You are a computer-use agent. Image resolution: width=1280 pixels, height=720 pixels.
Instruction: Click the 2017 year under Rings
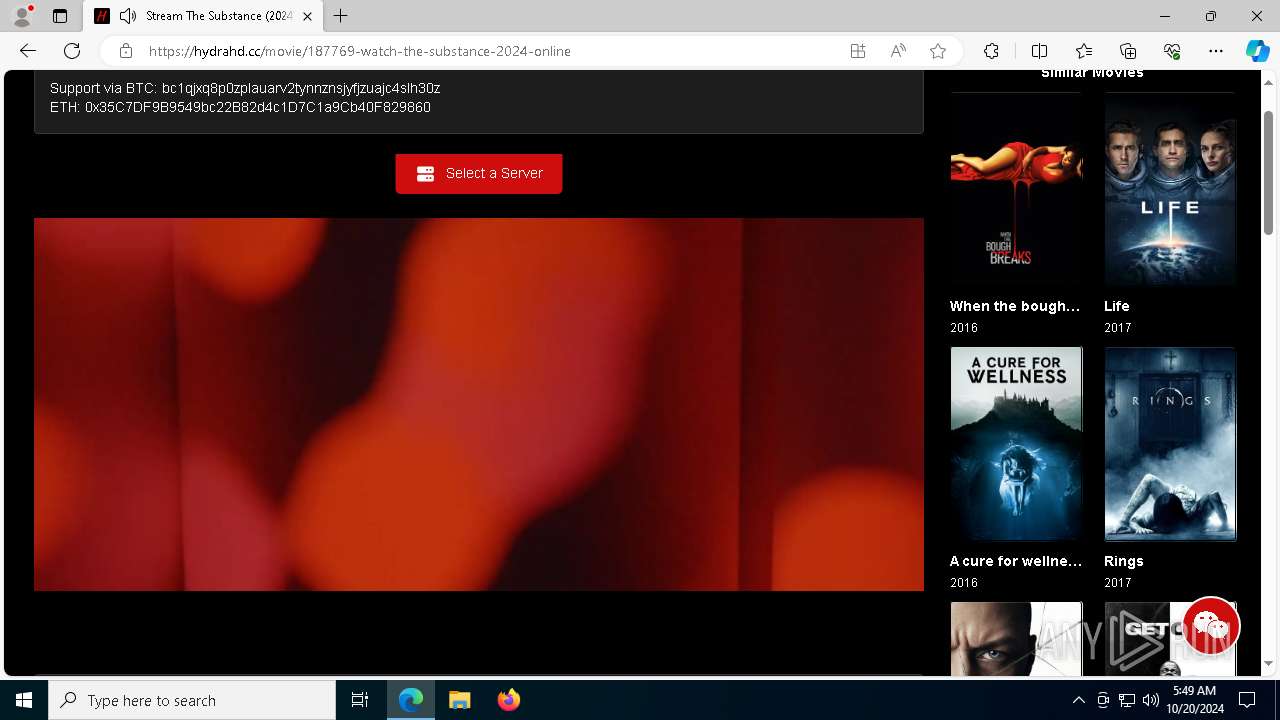pos(1118,583)
